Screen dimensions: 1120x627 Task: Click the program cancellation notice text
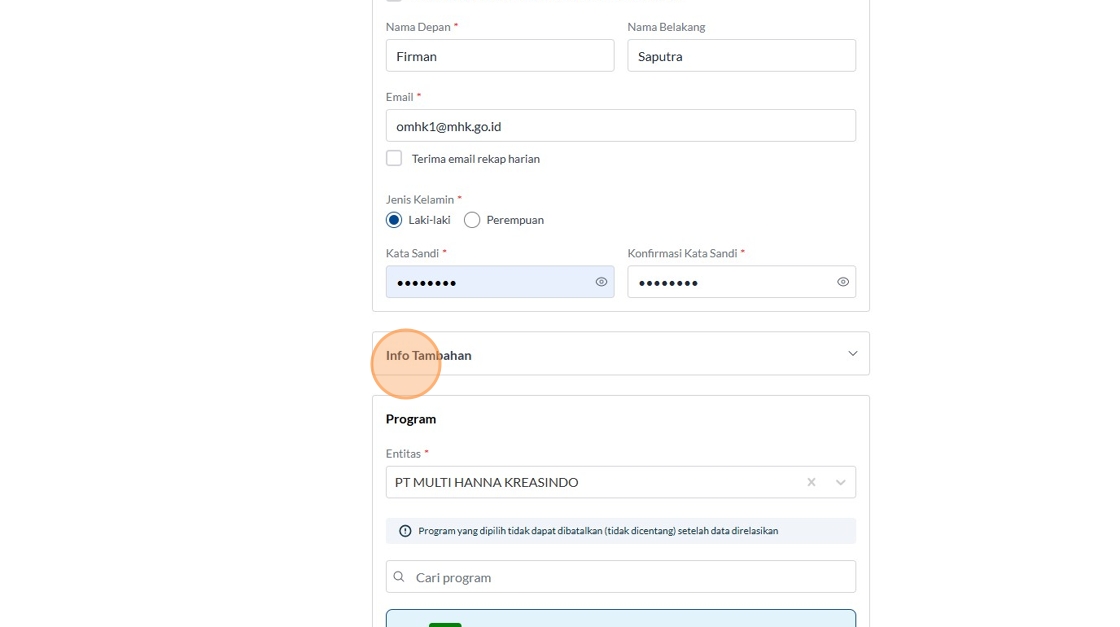coord(598,531)
